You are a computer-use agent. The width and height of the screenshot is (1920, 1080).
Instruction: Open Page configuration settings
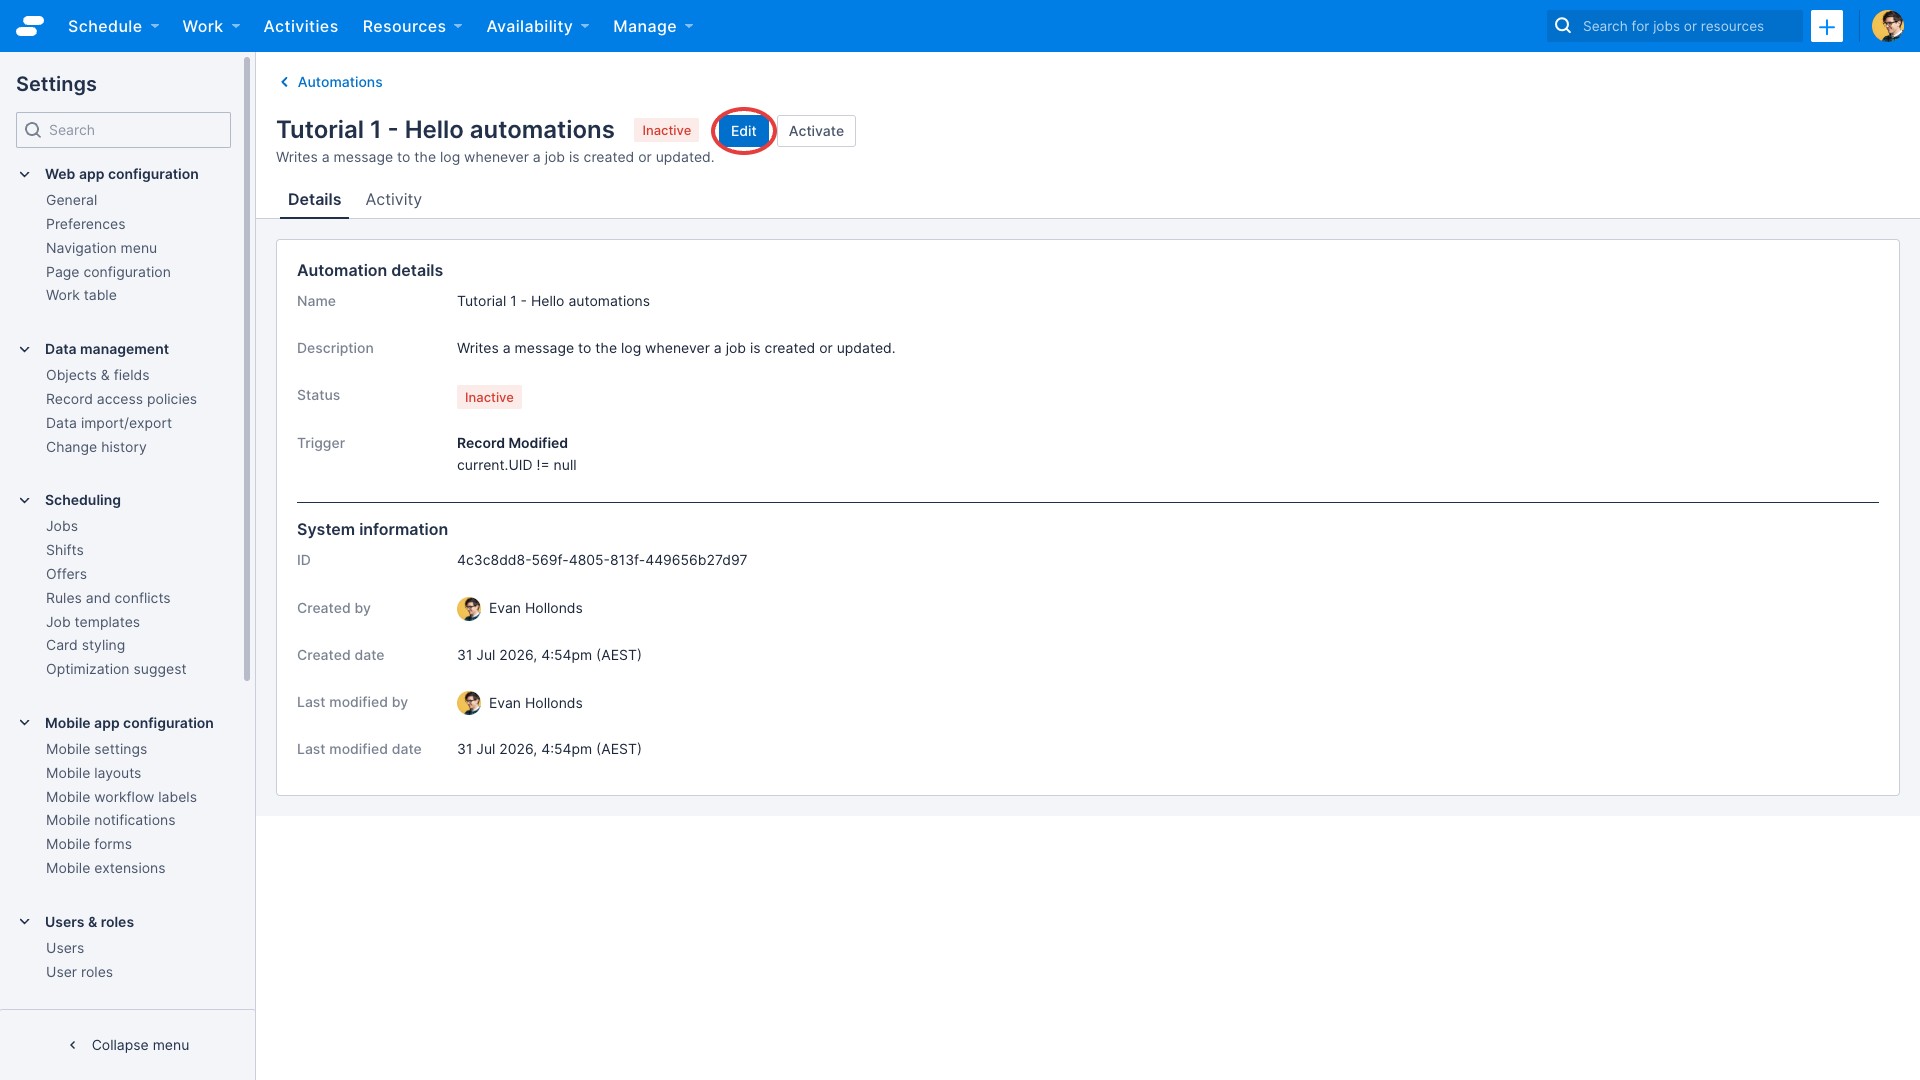pyautogui.click(x=108, y=272)
